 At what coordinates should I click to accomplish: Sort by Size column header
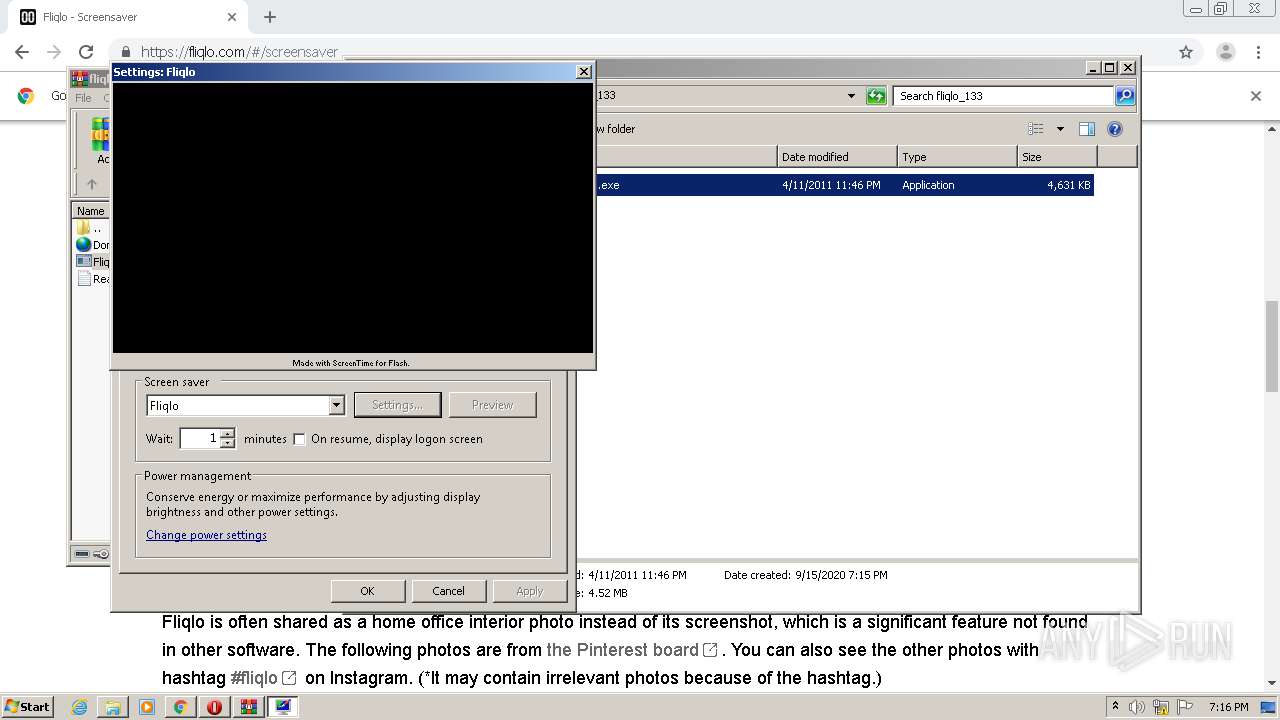coord(1057,157)
